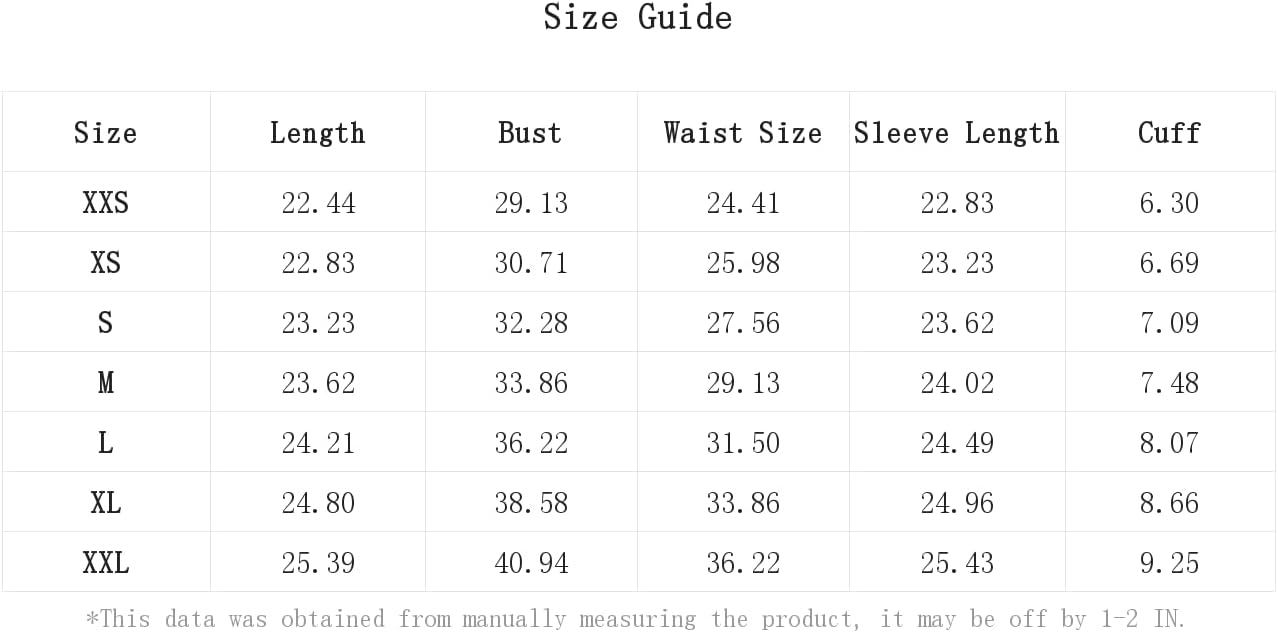Click the Size Guide title
The height and width of the screenshot is (633, 1278).
(638, 17)
